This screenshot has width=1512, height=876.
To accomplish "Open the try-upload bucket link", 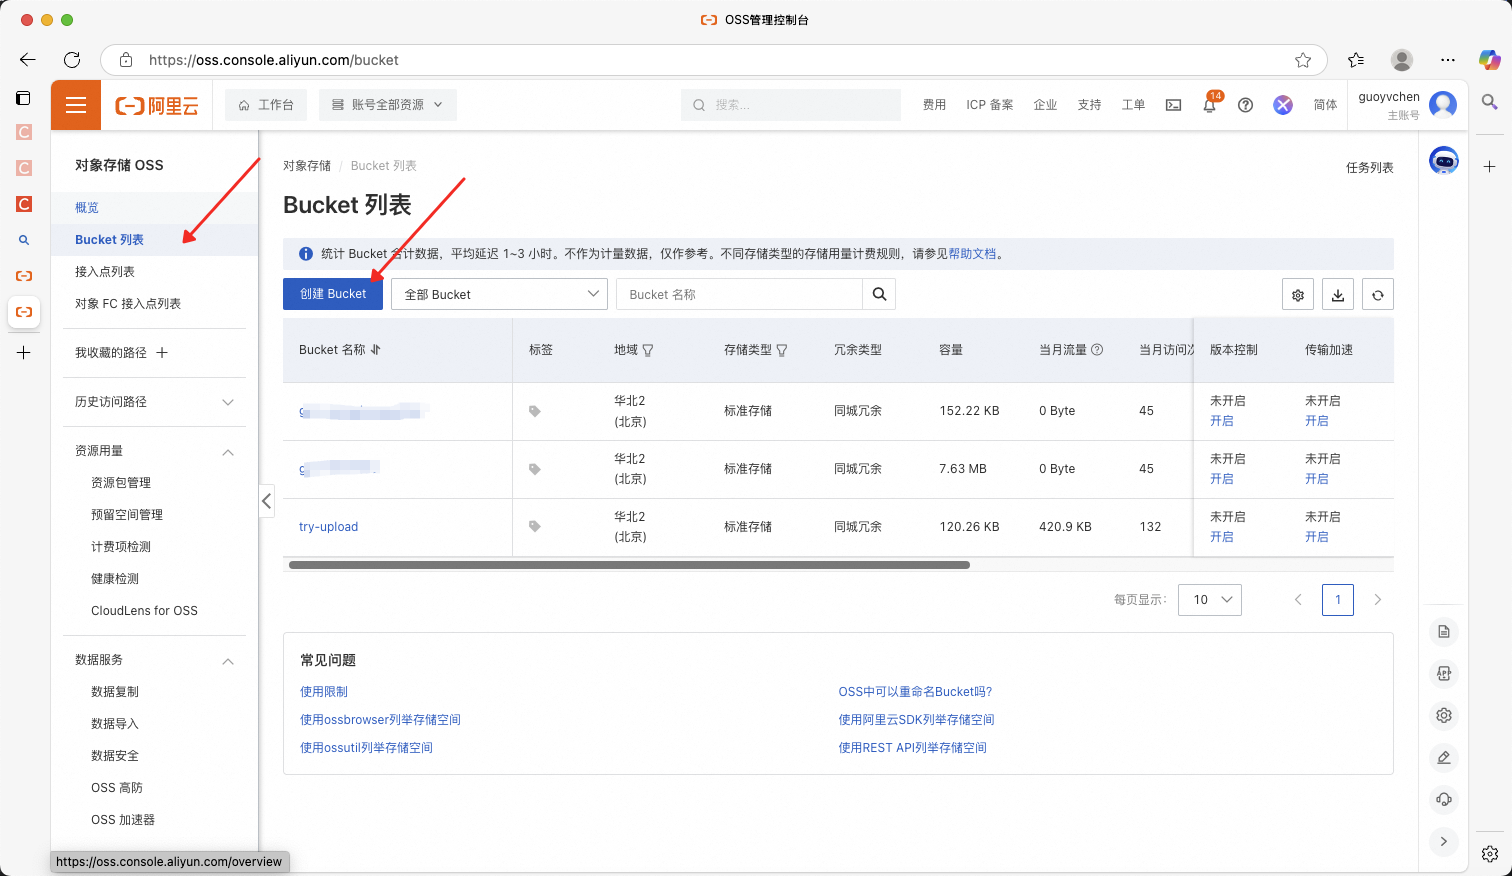I will click(x=328, y=526).
